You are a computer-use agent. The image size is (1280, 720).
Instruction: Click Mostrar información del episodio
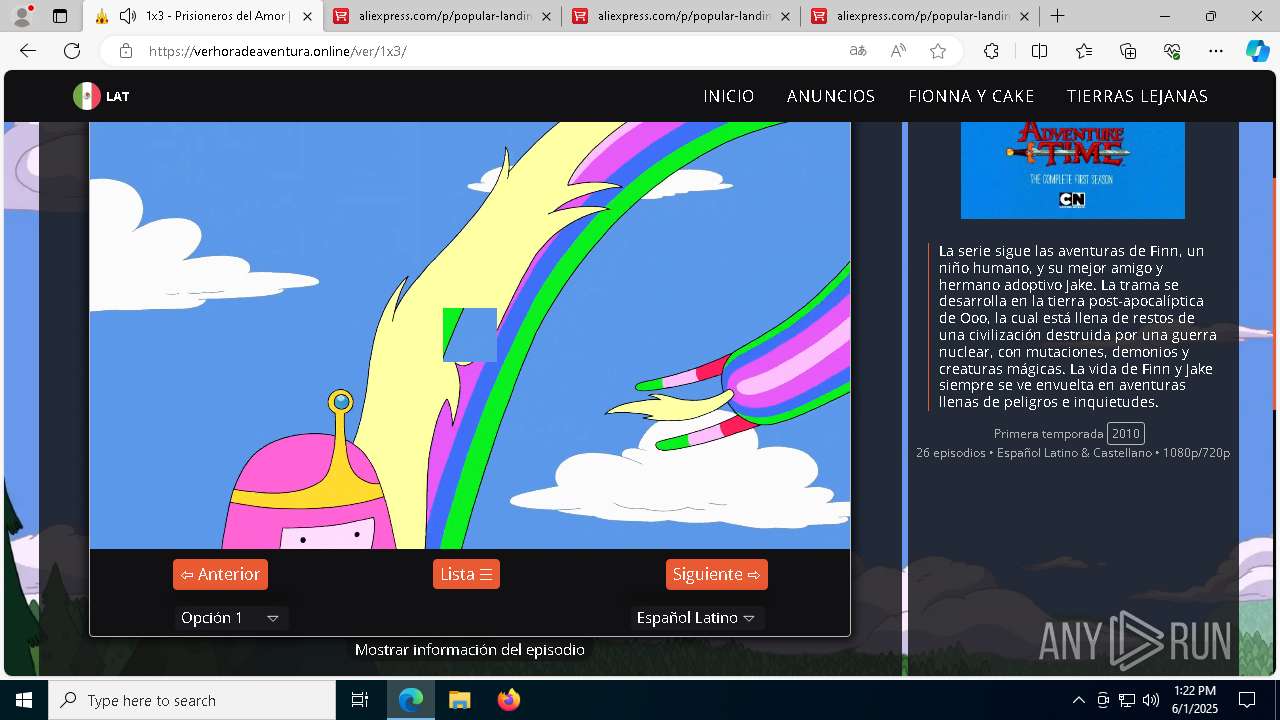(470, 650)
